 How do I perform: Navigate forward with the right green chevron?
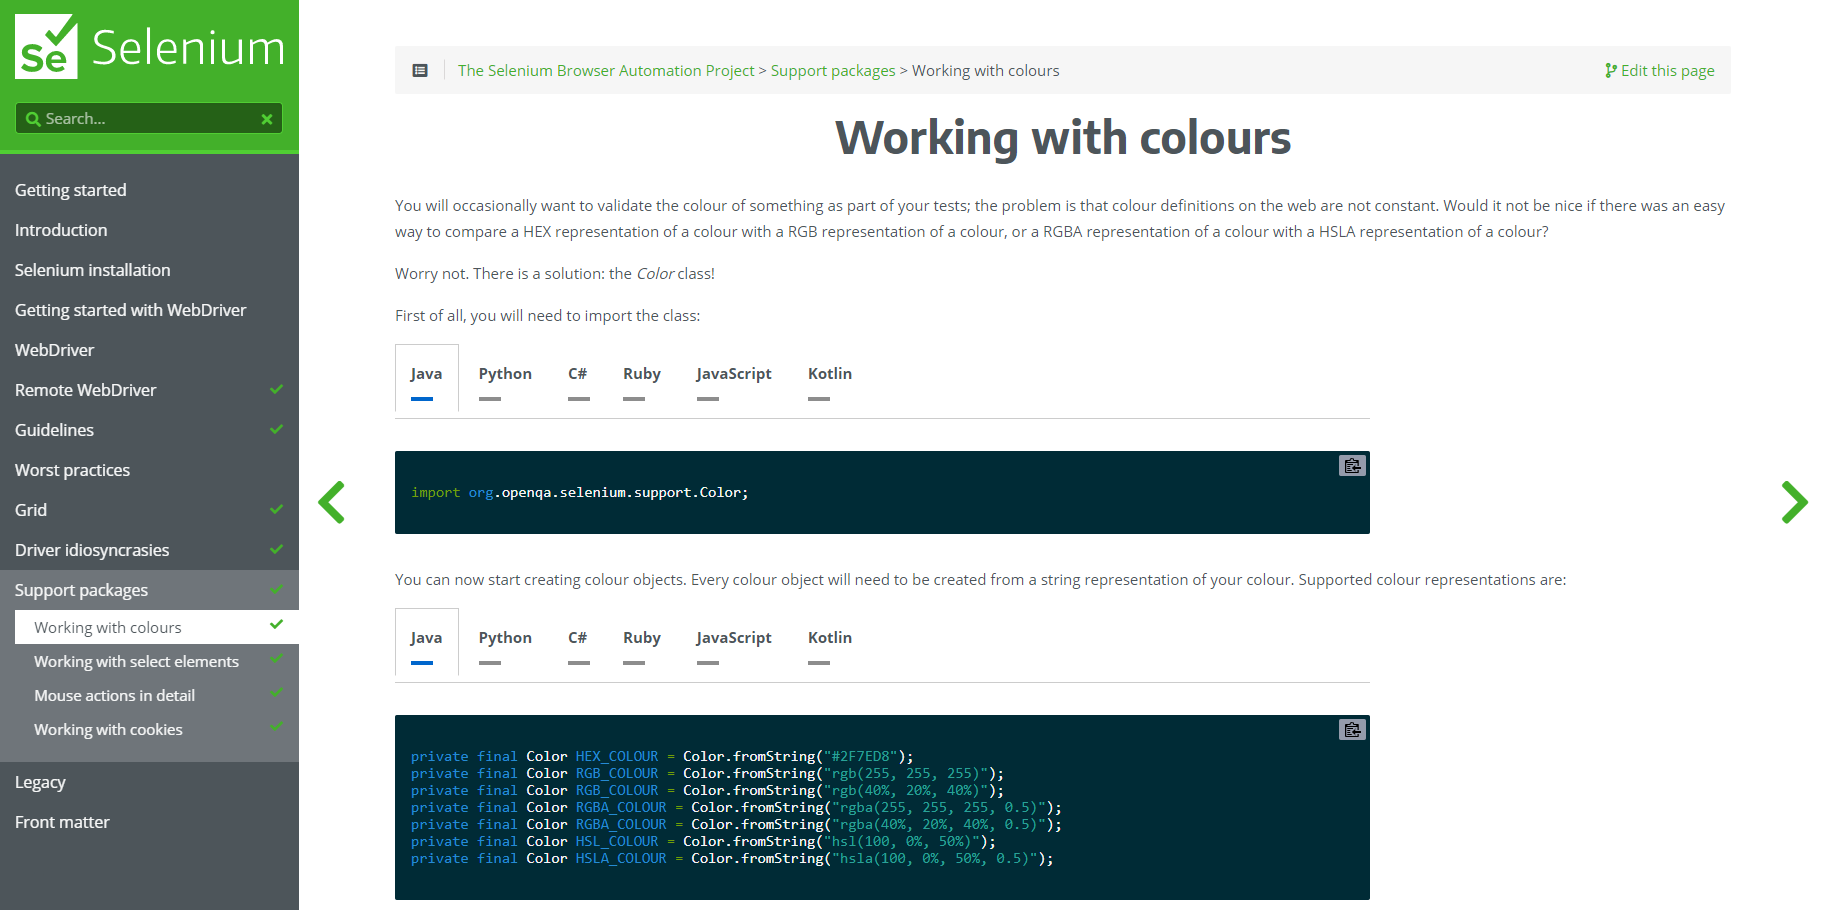1795,503
